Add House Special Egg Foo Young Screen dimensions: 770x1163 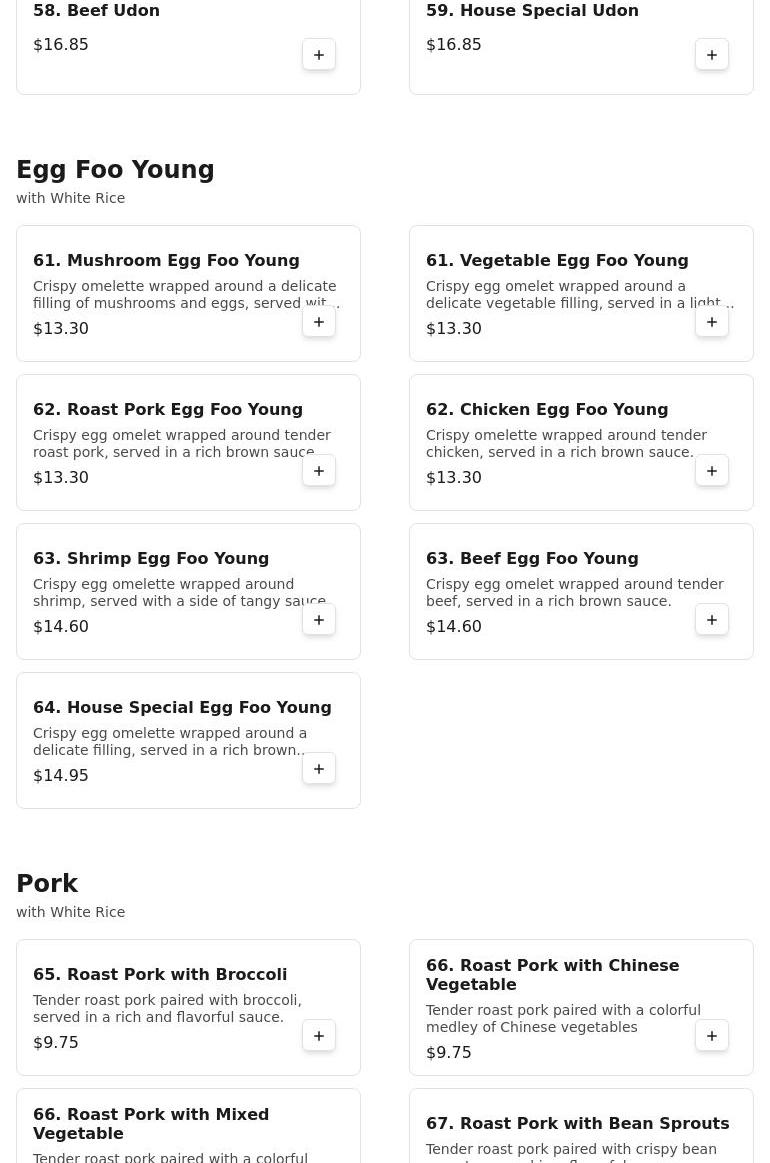pyautogui.click(x=319, y=769)
